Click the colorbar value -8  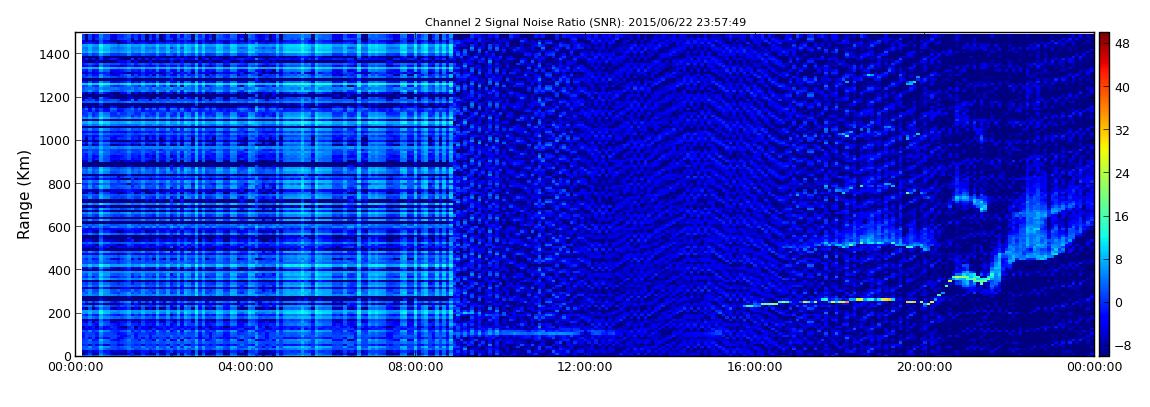1123,346
